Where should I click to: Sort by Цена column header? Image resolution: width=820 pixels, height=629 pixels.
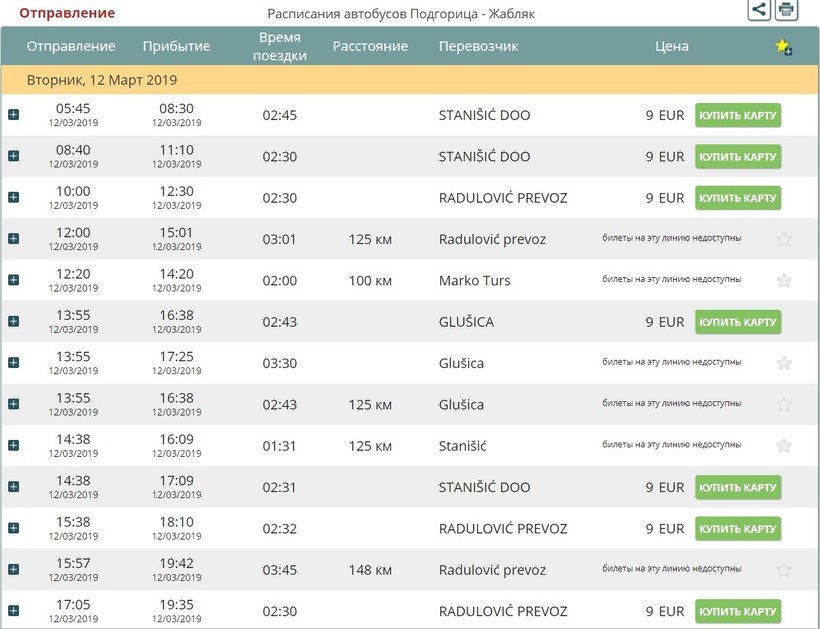coord(671,47)
